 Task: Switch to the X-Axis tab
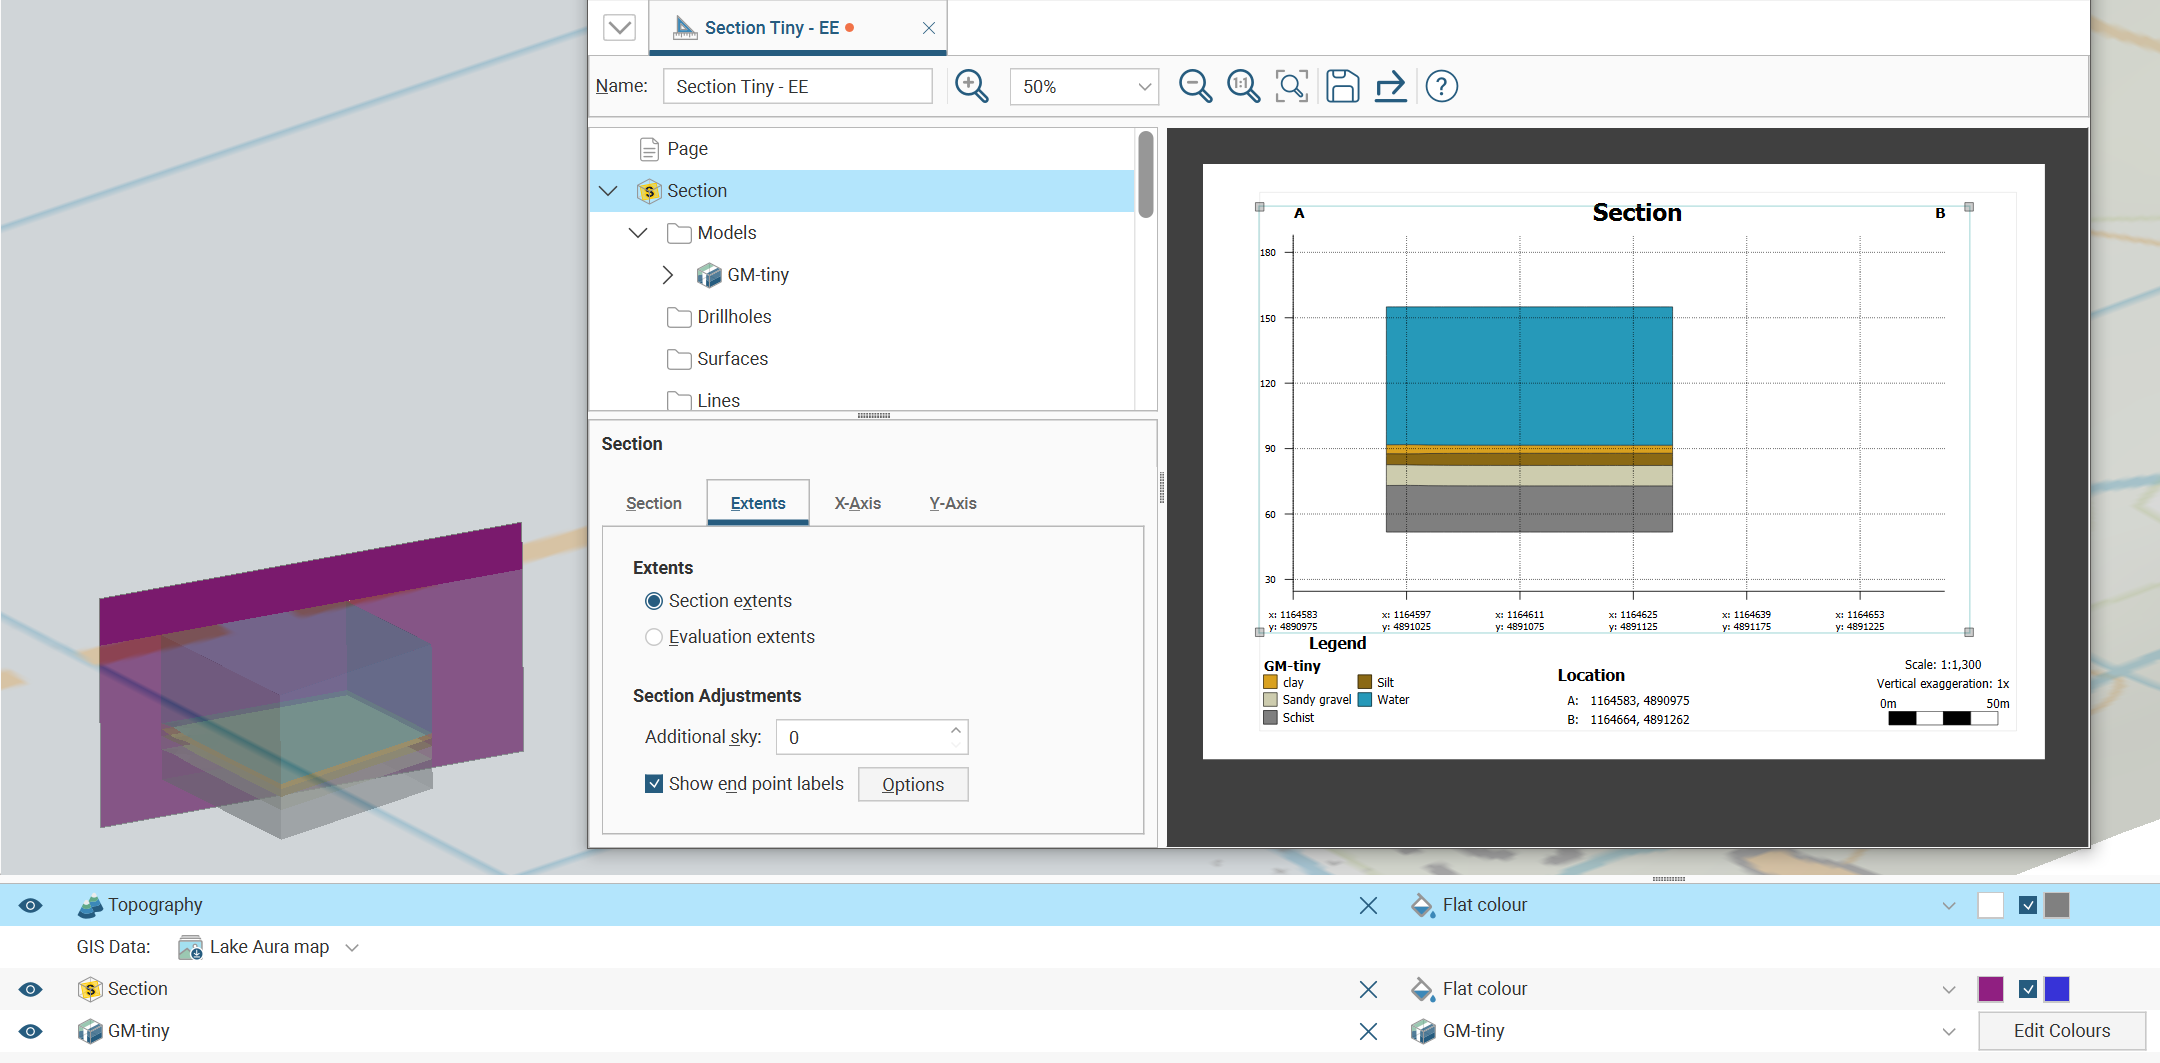857,503
